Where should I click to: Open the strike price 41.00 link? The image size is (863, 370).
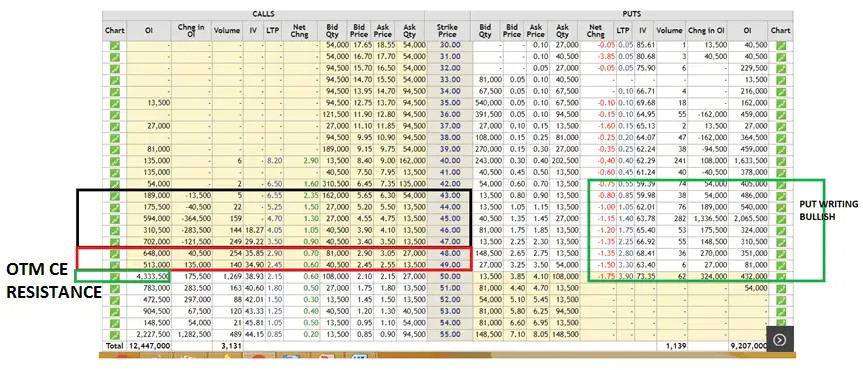[x=450, y=172]
